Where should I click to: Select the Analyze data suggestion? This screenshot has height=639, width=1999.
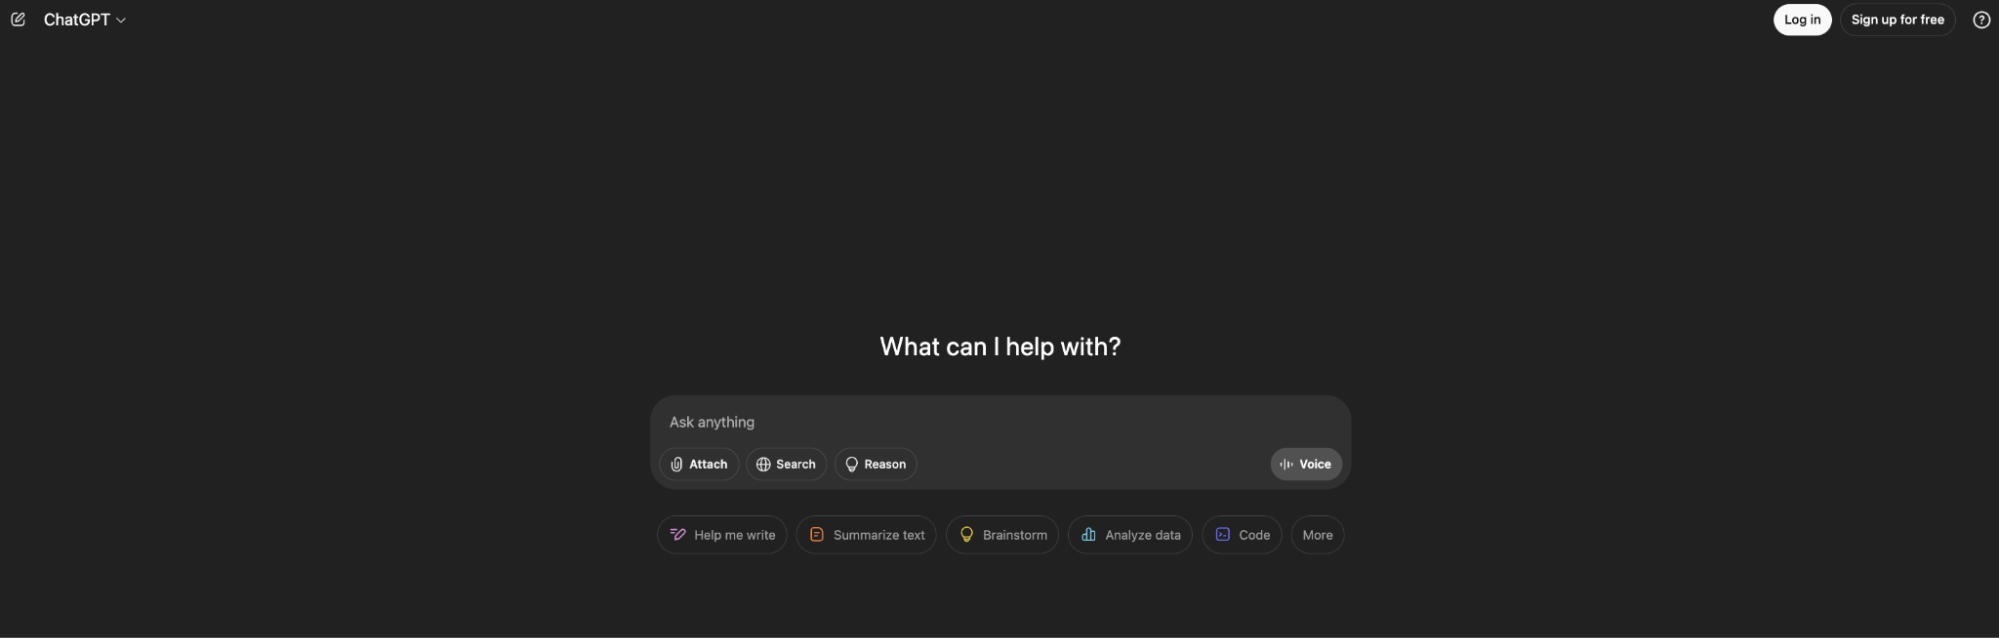point(1130,535)
